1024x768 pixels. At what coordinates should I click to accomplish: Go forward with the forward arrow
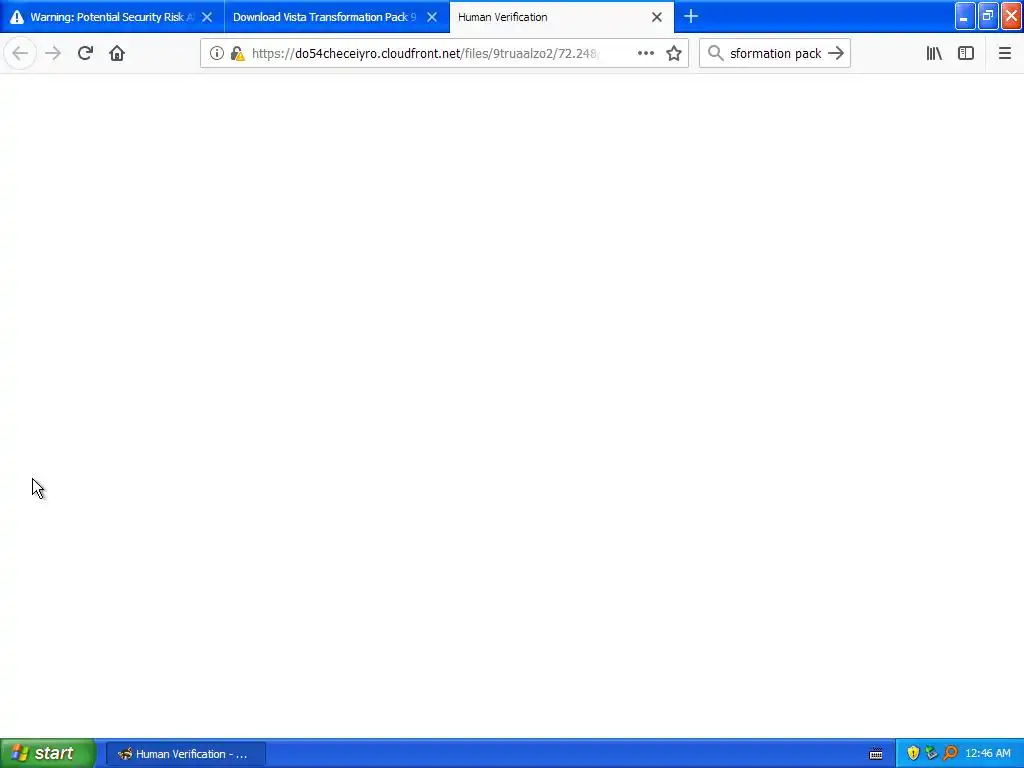point(53,53)
